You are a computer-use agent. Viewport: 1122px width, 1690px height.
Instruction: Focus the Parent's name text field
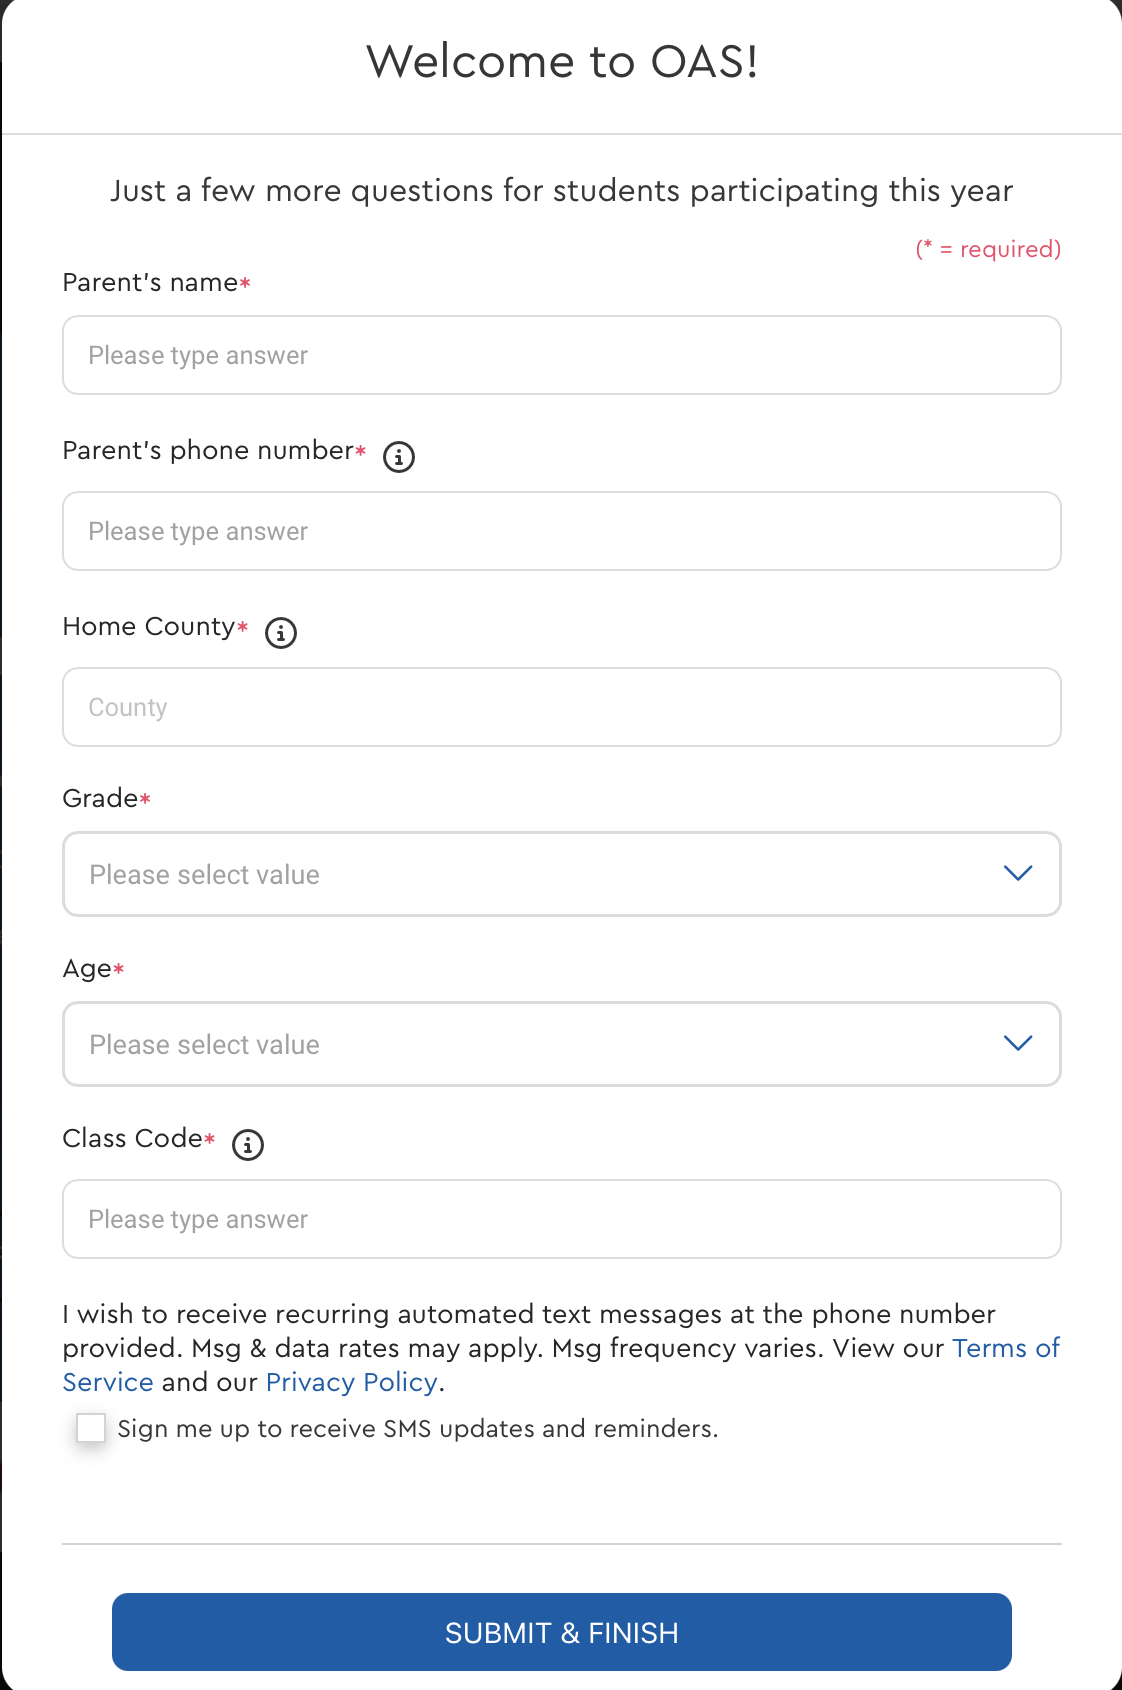(x=562, y=355)
